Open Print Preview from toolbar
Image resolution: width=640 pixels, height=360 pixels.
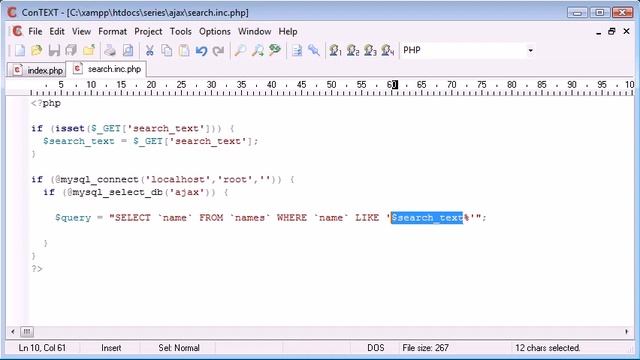[x=128, y=51]
